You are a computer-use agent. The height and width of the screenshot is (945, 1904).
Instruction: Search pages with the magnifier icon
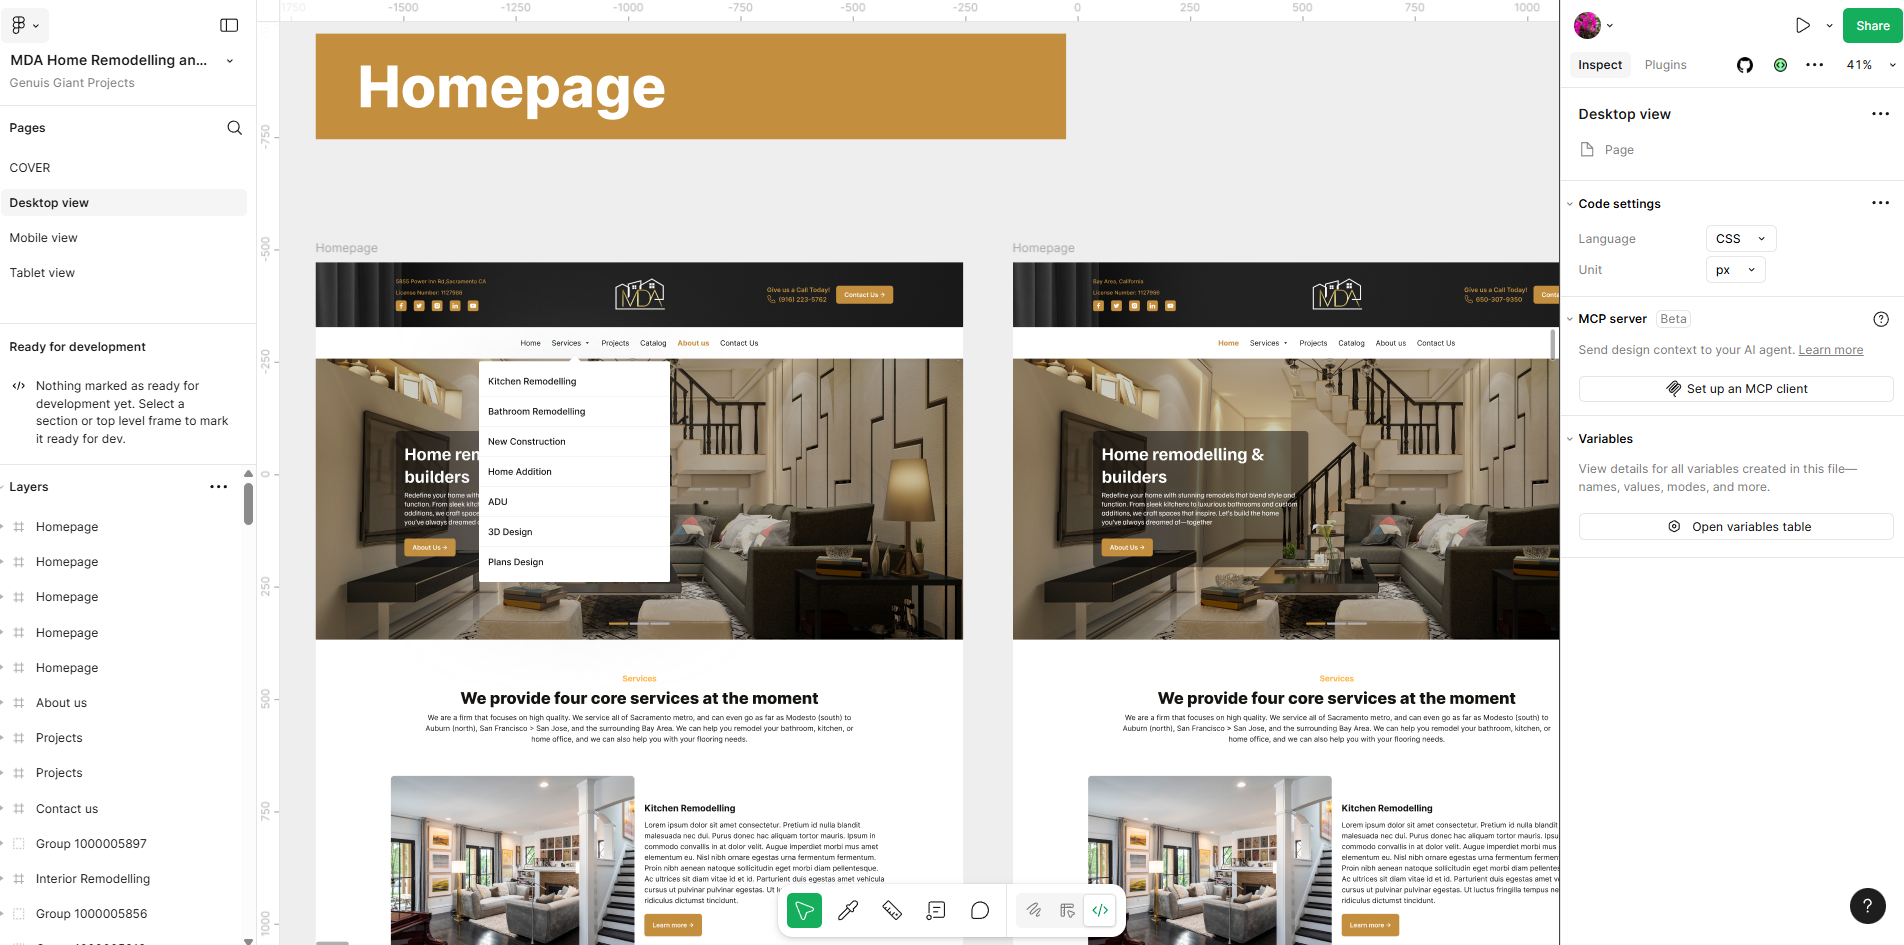234,128
